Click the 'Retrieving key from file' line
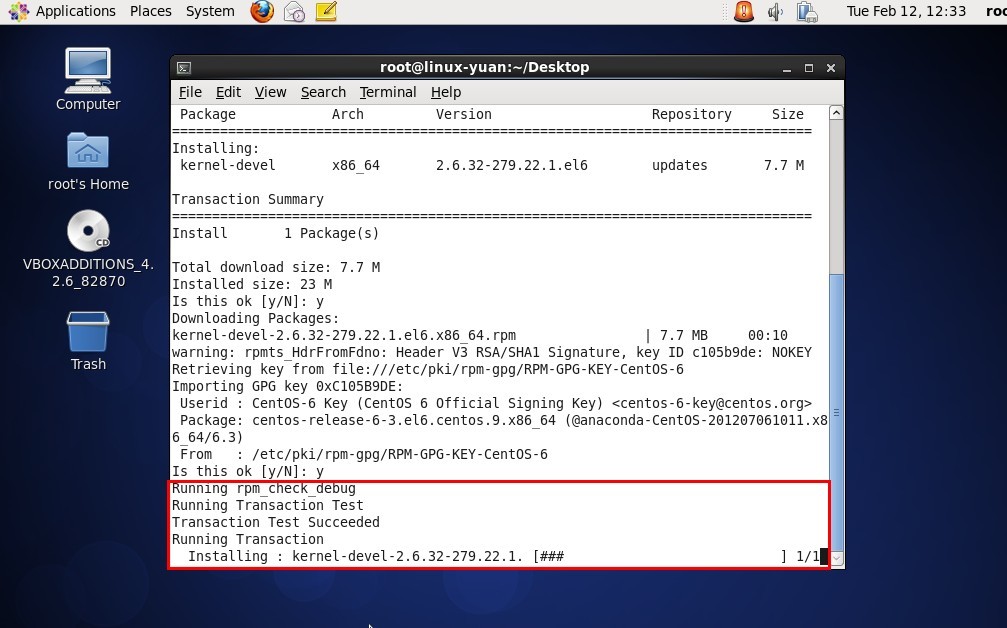This screenshot has height=628, width=1007. (428, 369)
